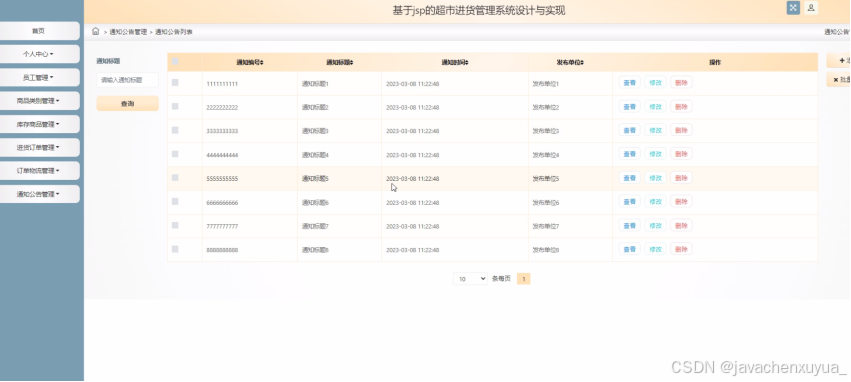Click 删除 for 发布单位5 row
This screenshot has width=851, height=382.
coord(681,178)
